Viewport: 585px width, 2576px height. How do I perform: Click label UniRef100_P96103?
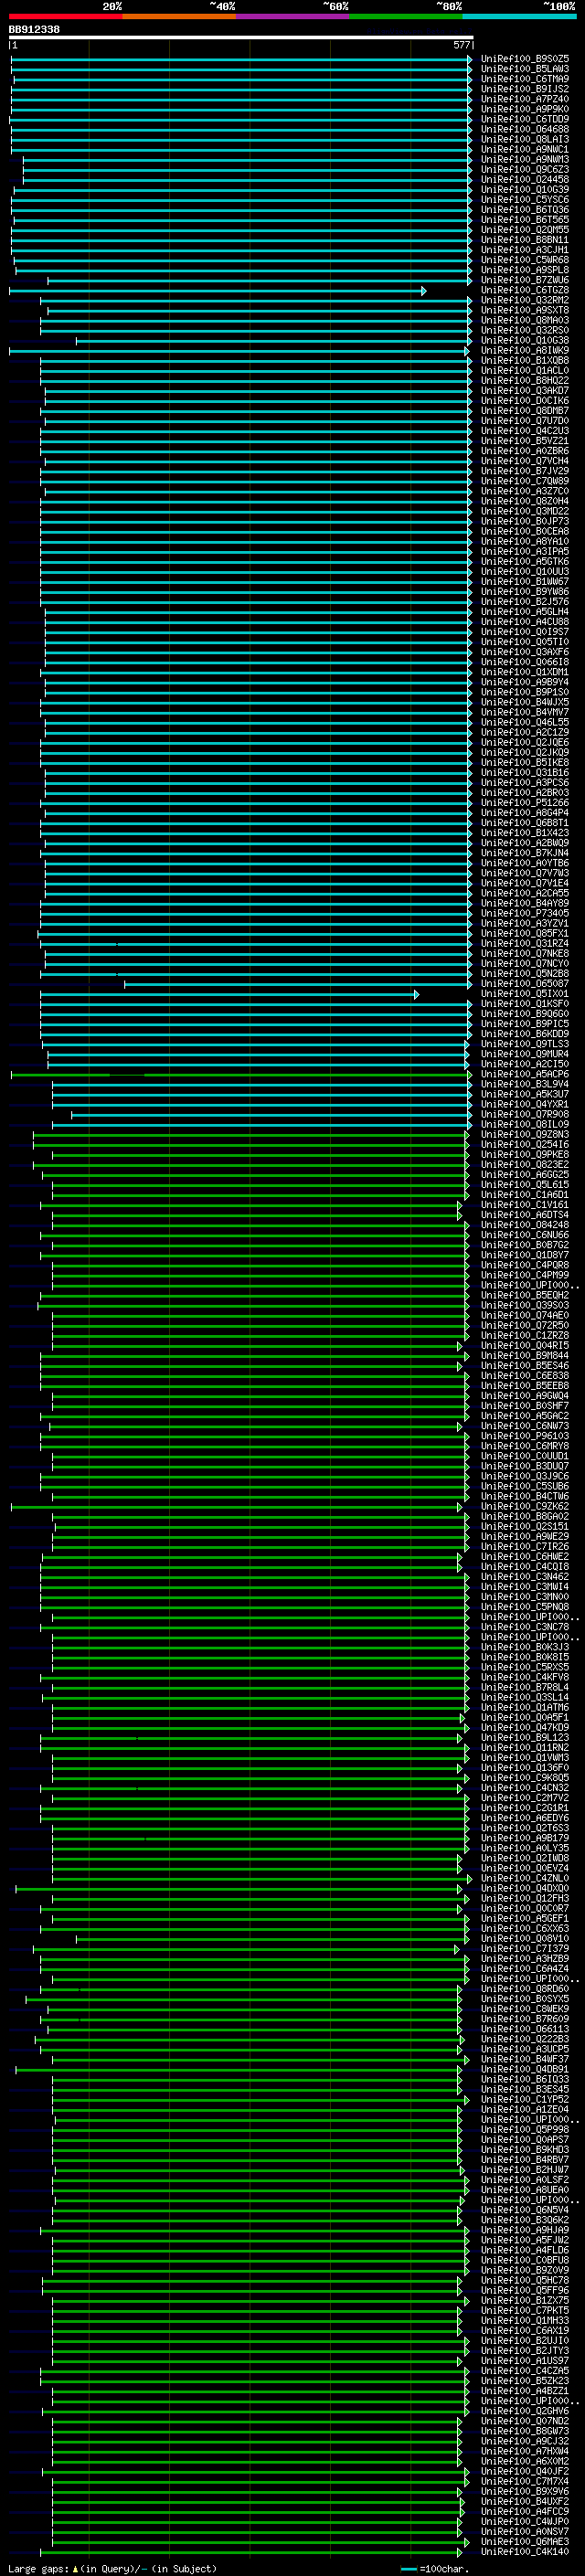coord(524,1436)
